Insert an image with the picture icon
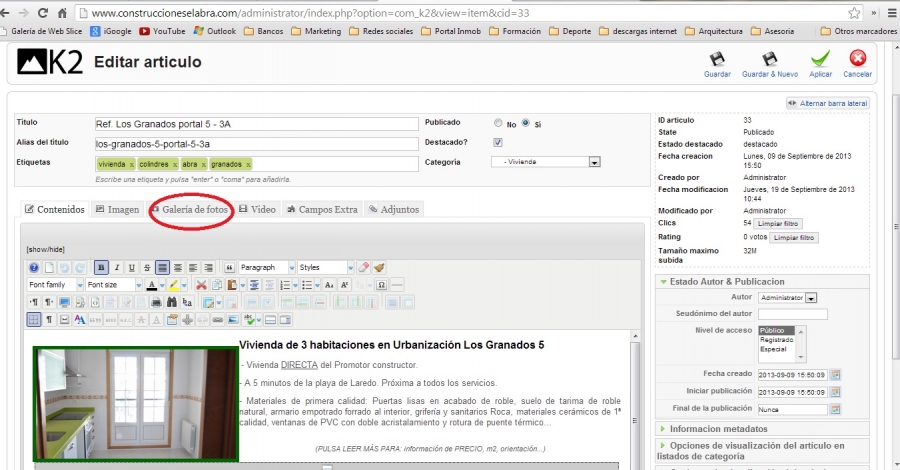 pos(232,320)
